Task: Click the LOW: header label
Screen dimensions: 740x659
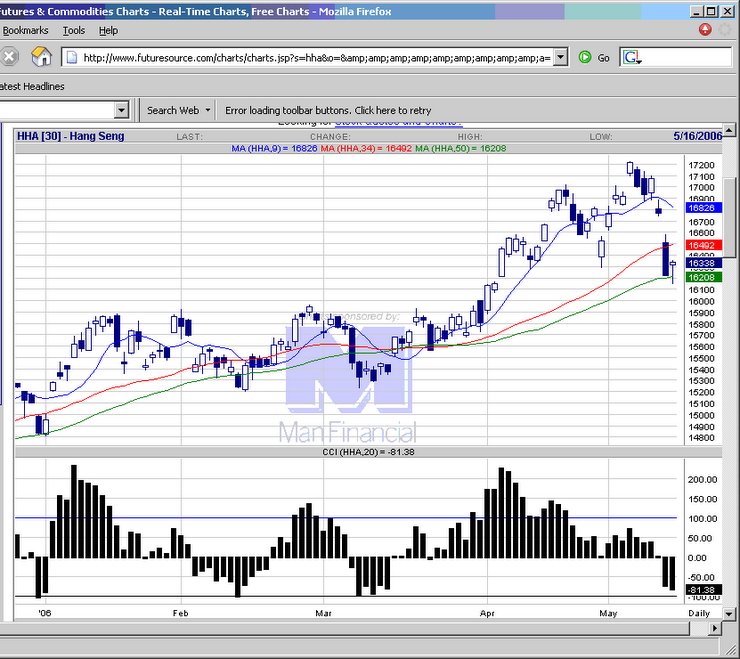Action: coord(601,137)
